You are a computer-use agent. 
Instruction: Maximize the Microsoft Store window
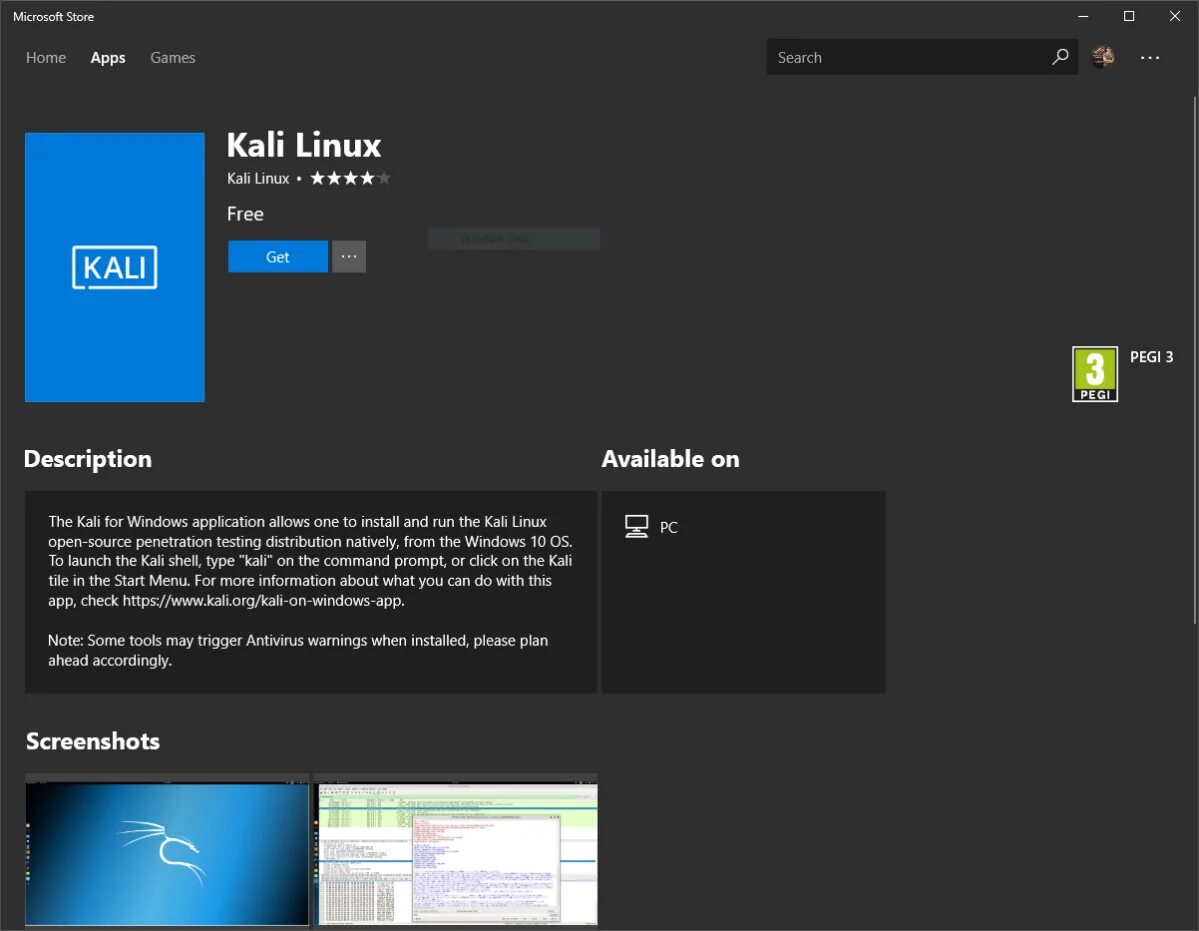[1129, 16]
